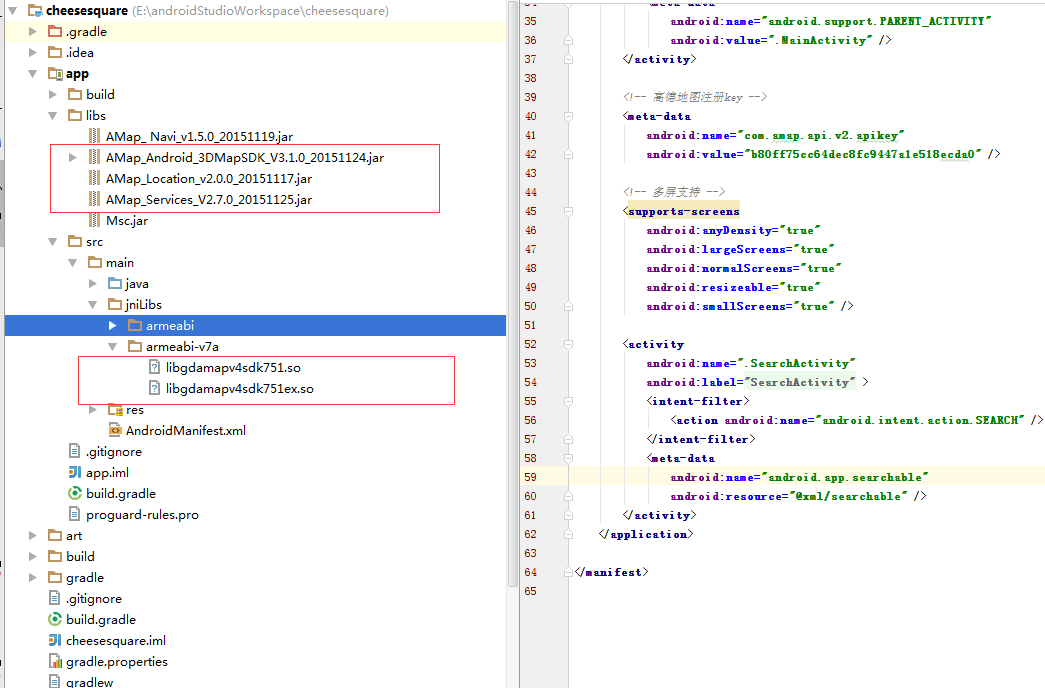
Task: Fold the amap apikey meta-data at line 40
Action: coord(568,116)
